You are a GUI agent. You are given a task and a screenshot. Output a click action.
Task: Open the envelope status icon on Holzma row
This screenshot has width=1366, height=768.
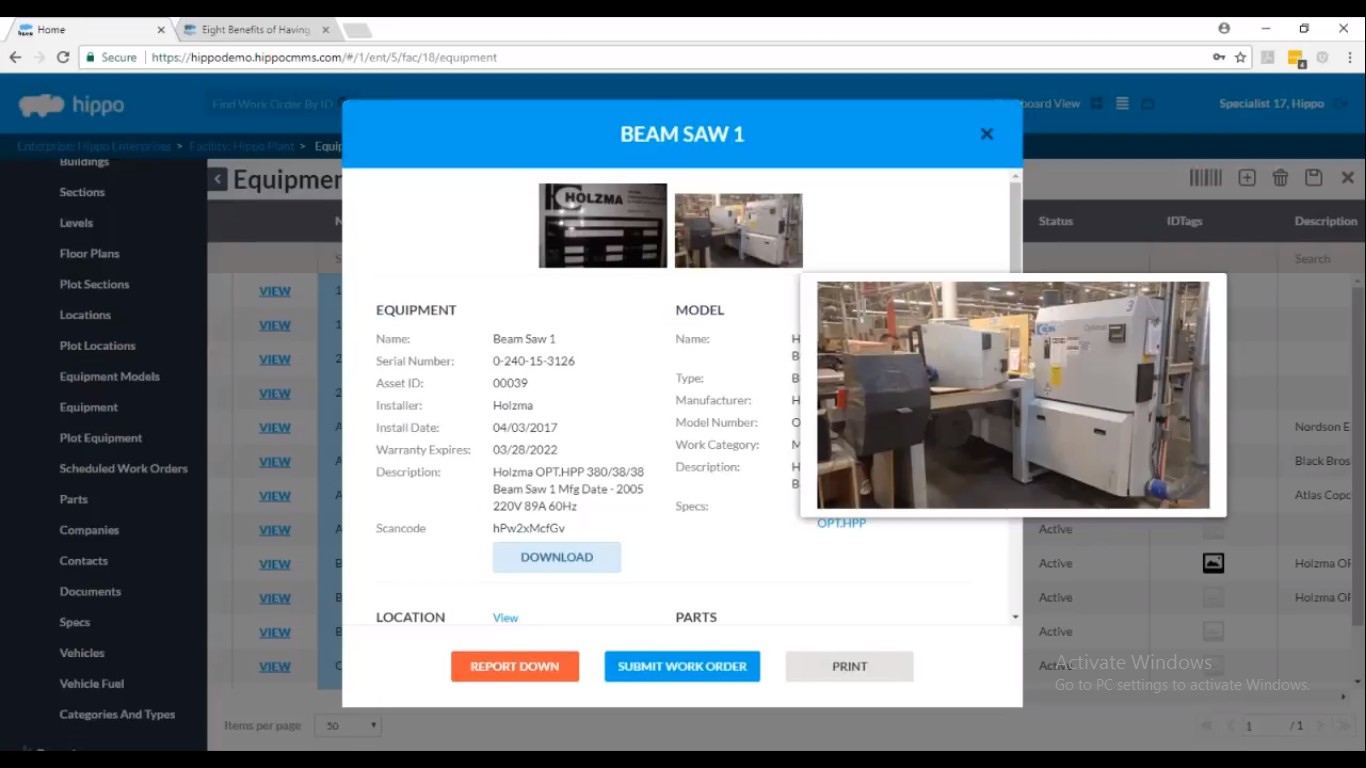coord(1213,563)
